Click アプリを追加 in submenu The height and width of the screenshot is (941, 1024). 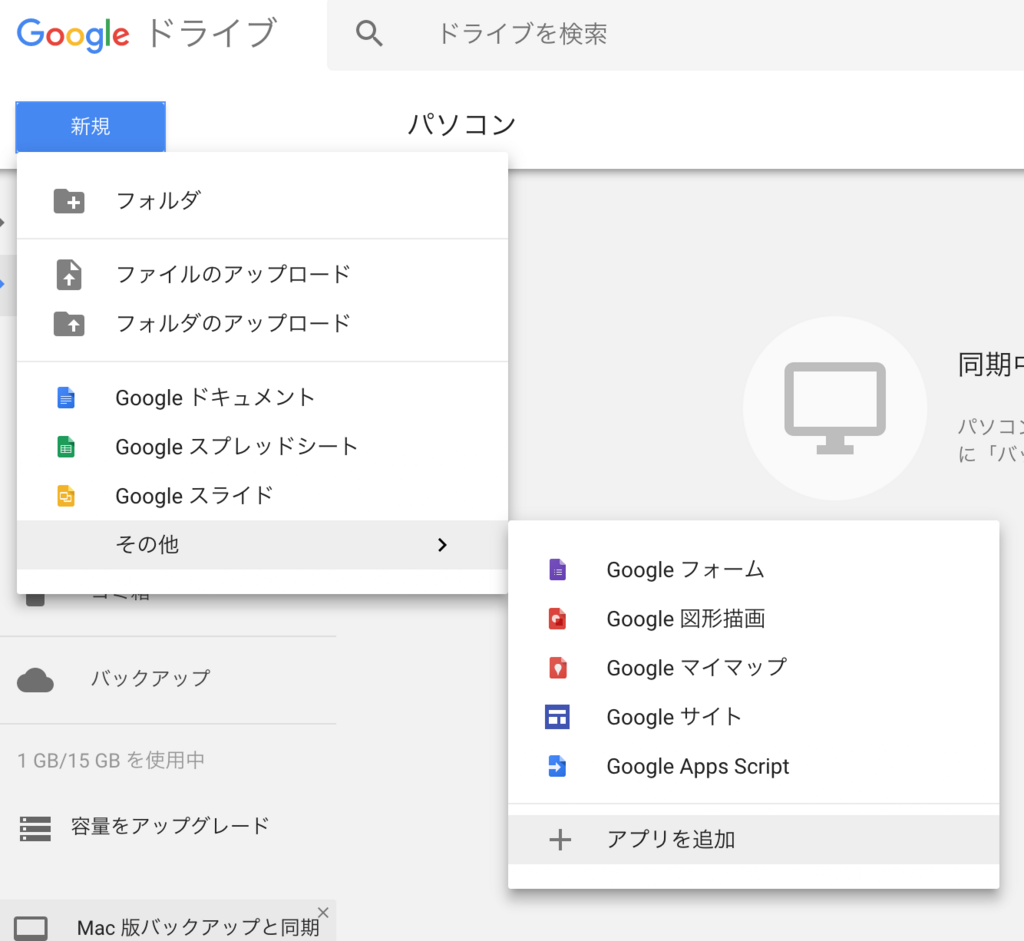[x=754, y=839]
